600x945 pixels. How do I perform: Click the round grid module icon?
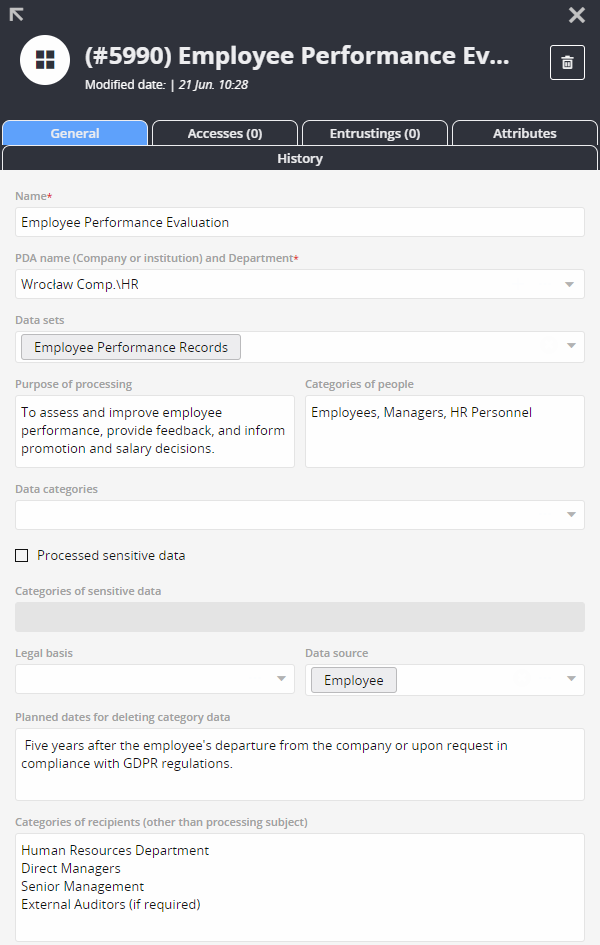[45, 60]
